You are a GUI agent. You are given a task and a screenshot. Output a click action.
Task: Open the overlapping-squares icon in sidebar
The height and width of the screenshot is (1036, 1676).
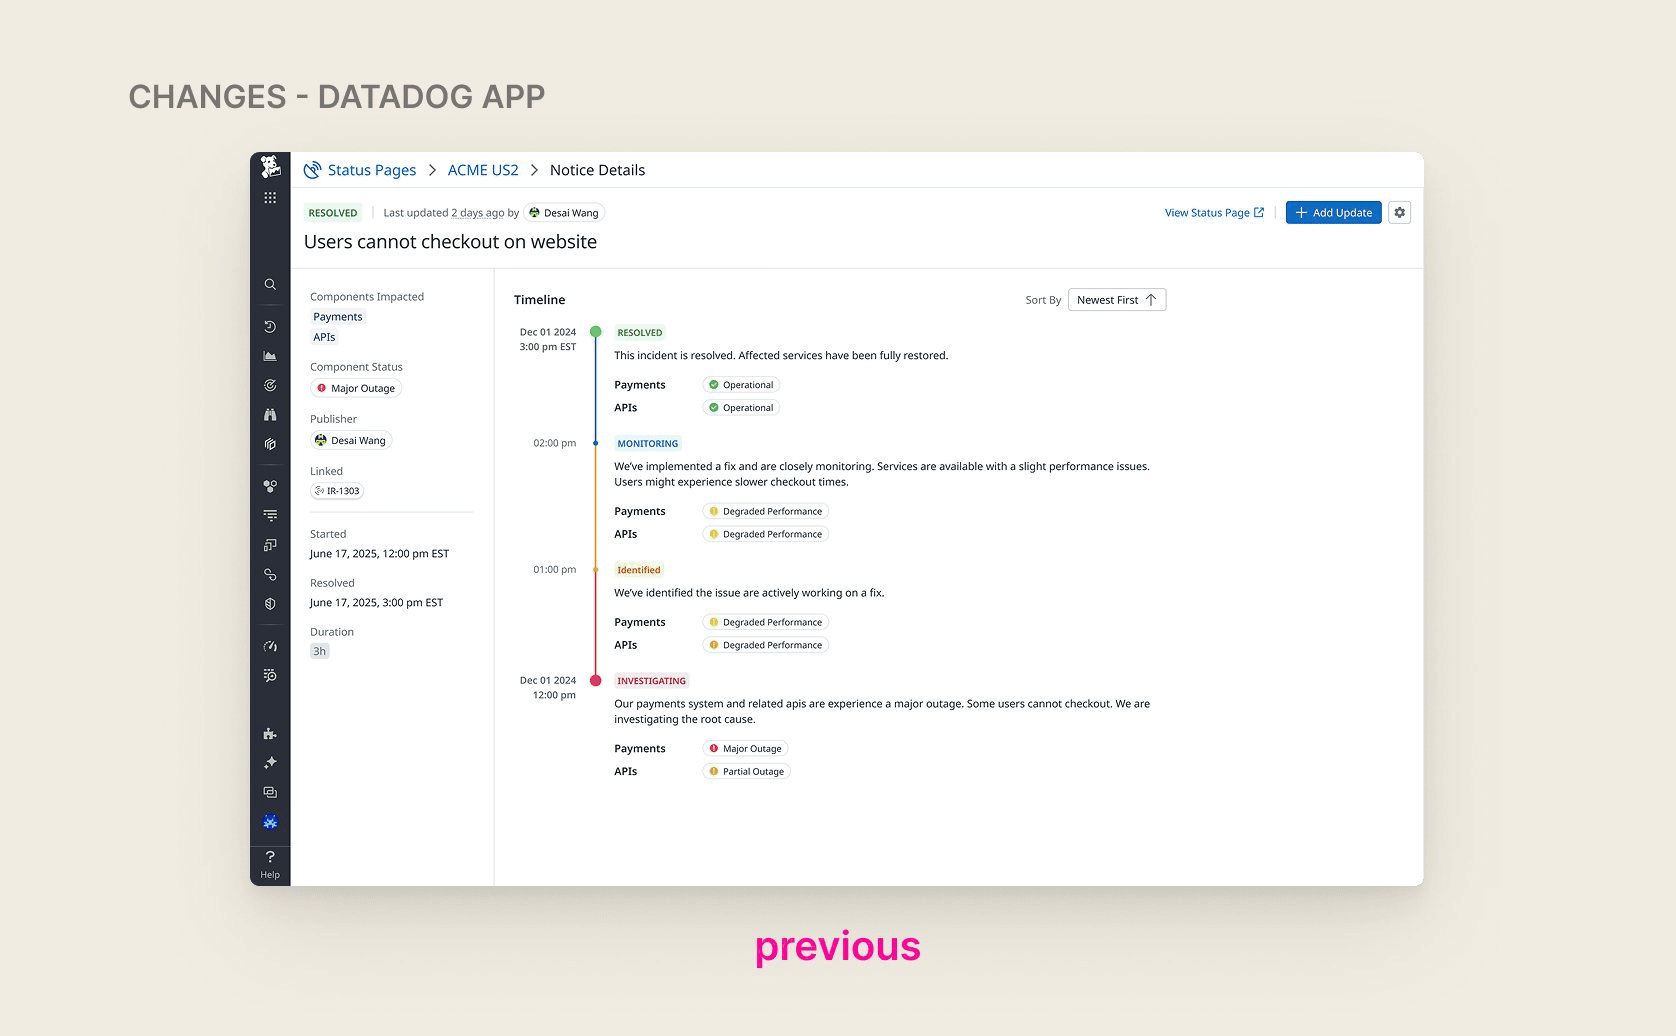click(270, 545)
